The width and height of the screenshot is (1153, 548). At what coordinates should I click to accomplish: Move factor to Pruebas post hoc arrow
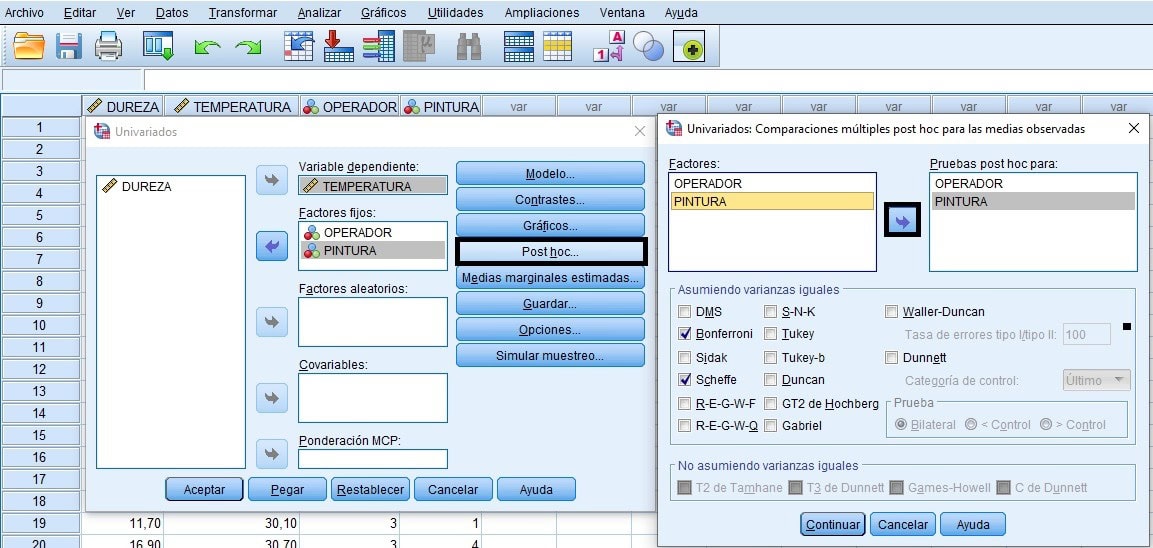(902, 221)
